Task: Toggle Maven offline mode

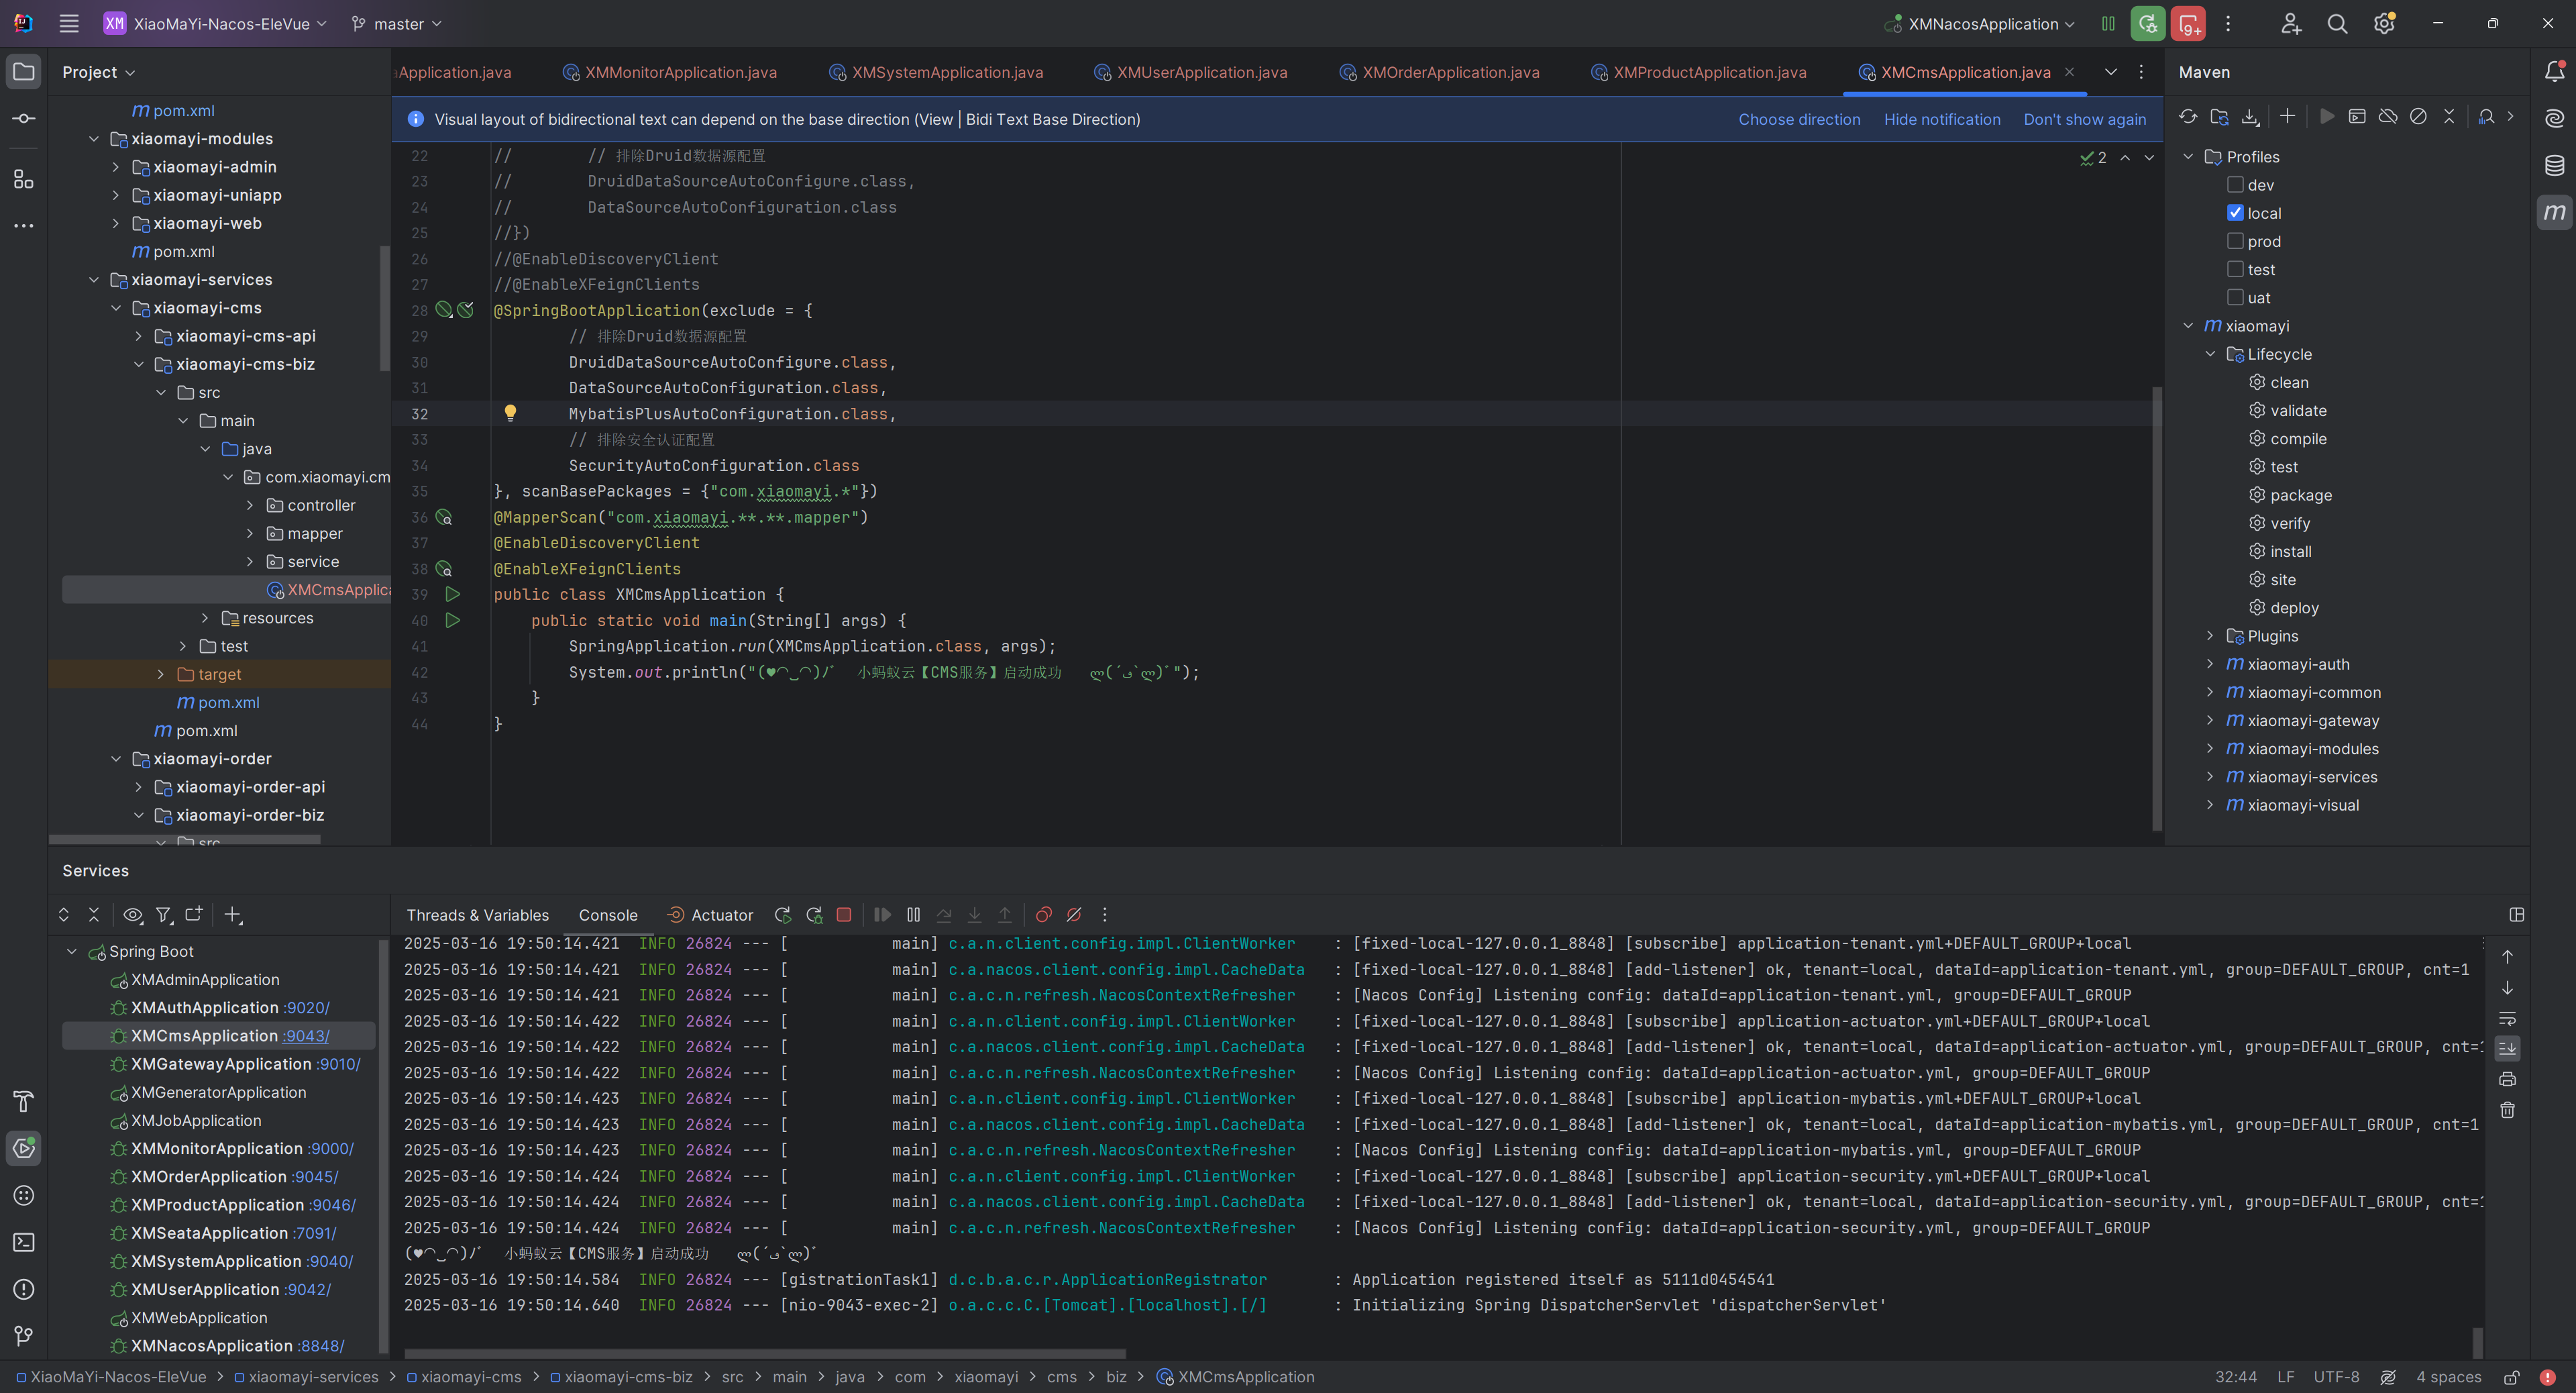Action: [x=2388, y=116]
